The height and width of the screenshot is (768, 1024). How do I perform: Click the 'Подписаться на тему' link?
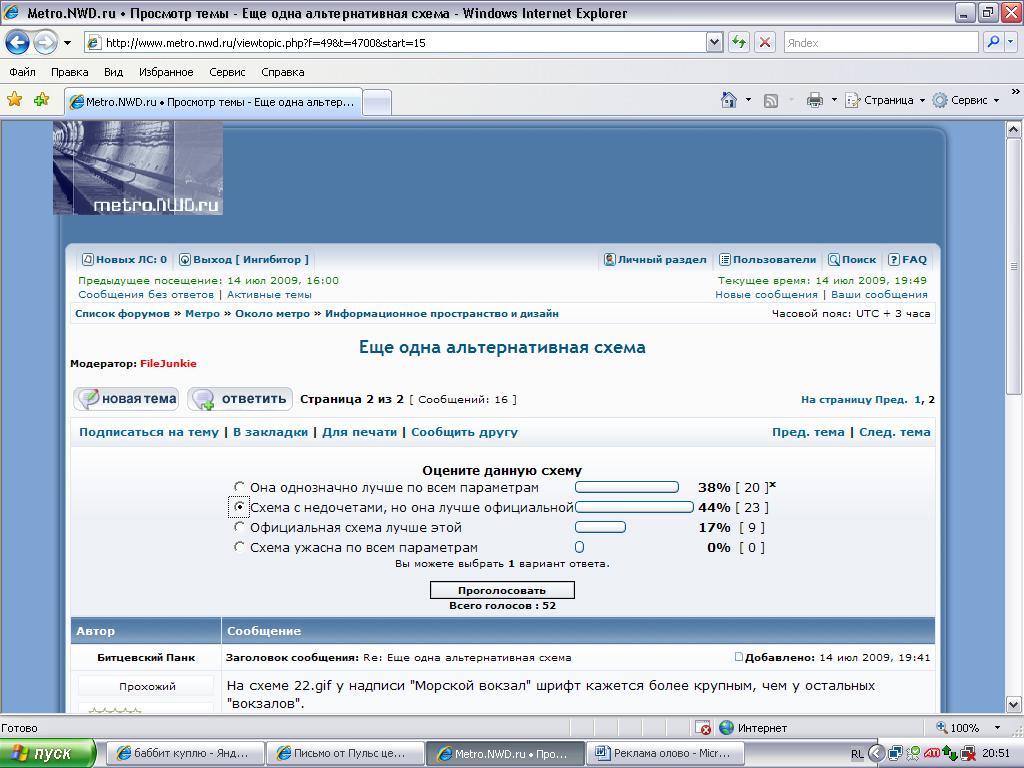(x=148, y=432)
